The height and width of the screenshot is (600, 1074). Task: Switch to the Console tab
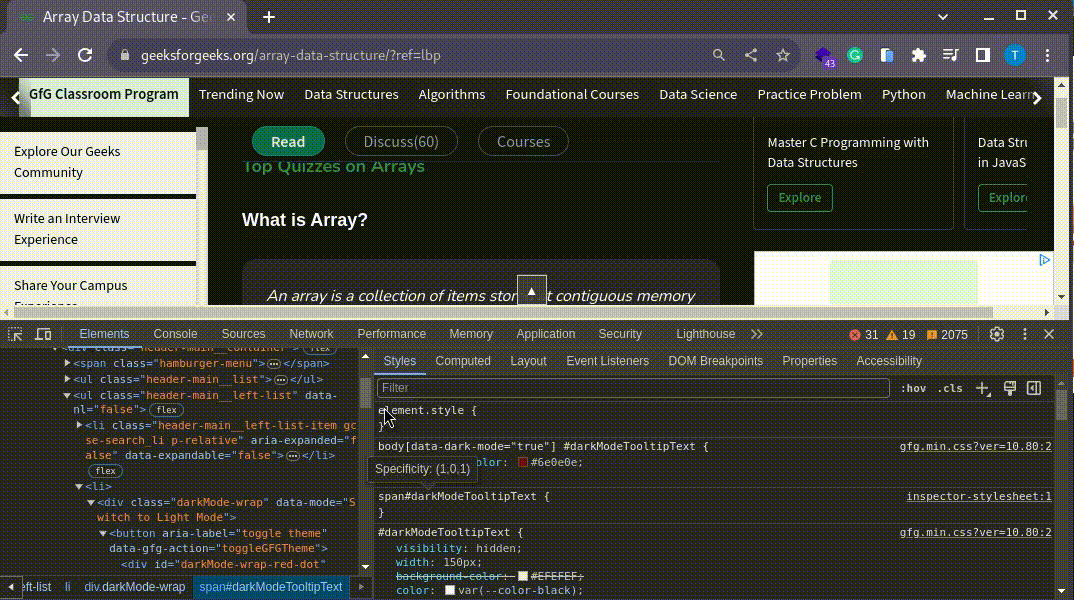tap(175, 334)
